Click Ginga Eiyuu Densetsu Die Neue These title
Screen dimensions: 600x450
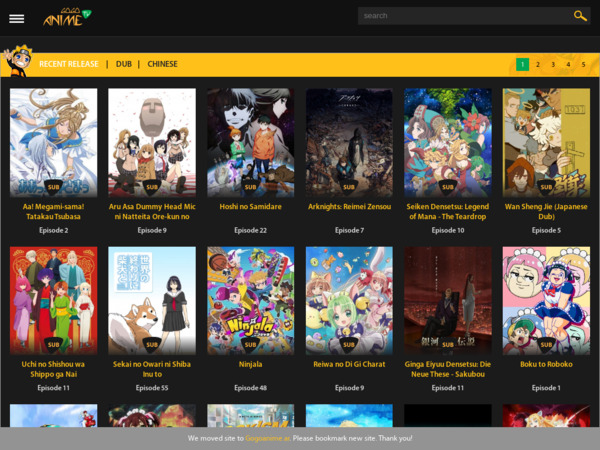click(x=448, y=369)
